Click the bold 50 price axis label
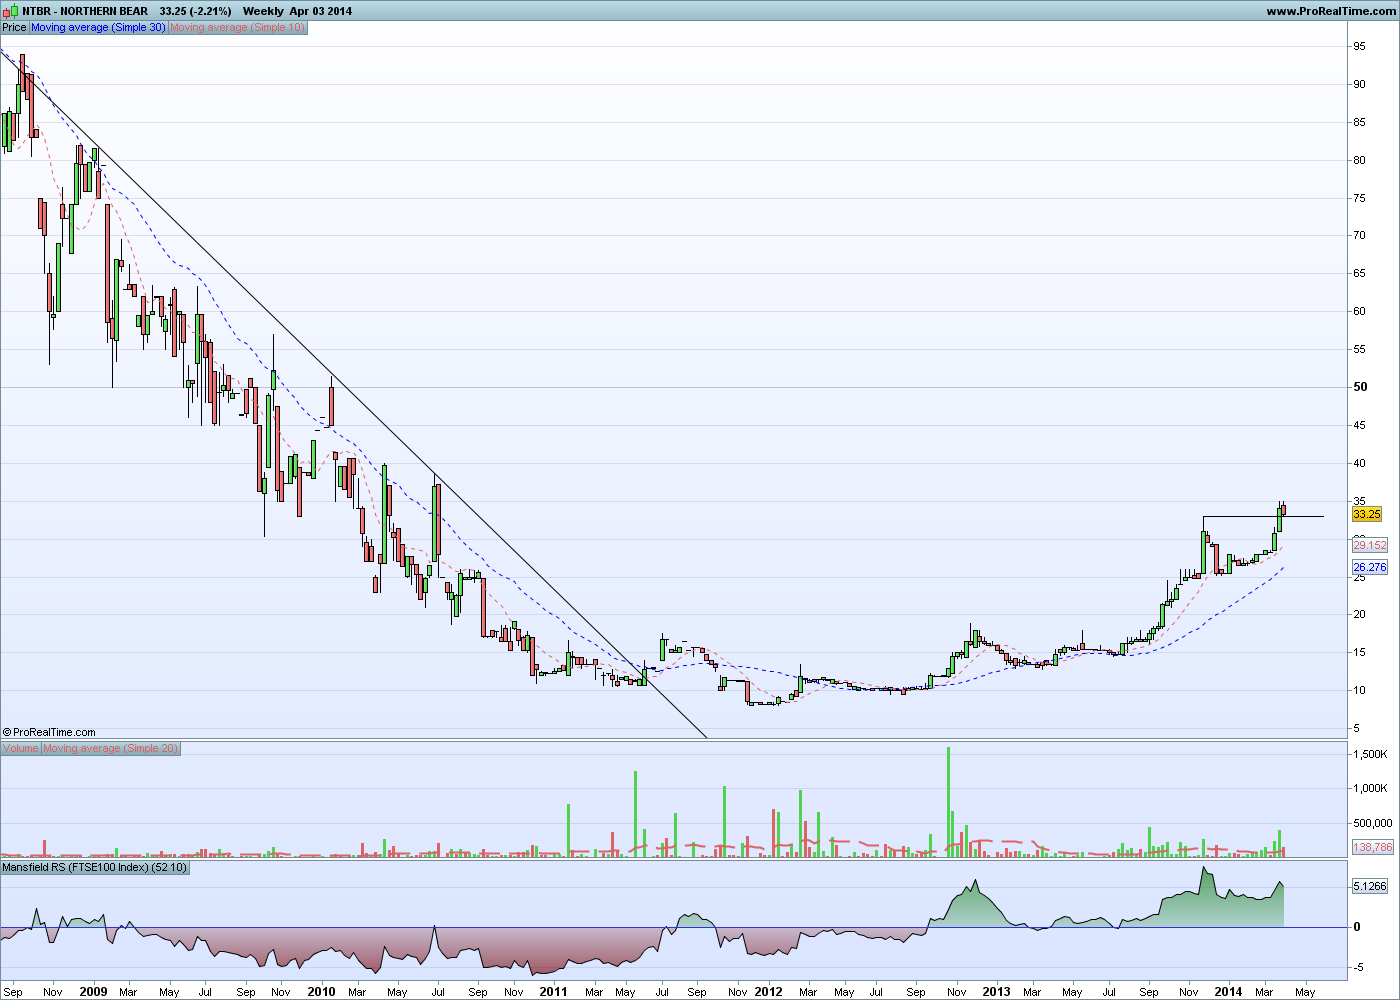1400x1000 pixels. (1360, 387)
